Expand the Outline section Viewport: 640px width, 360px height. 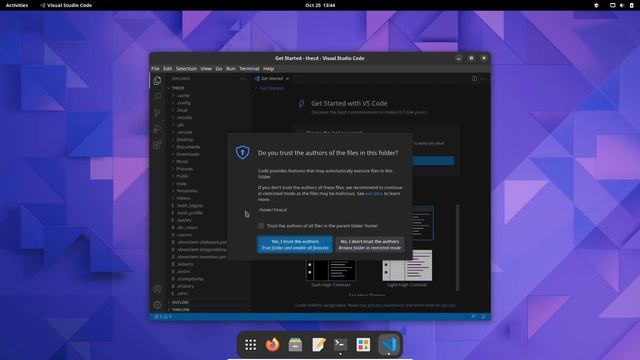pos(208,302)
